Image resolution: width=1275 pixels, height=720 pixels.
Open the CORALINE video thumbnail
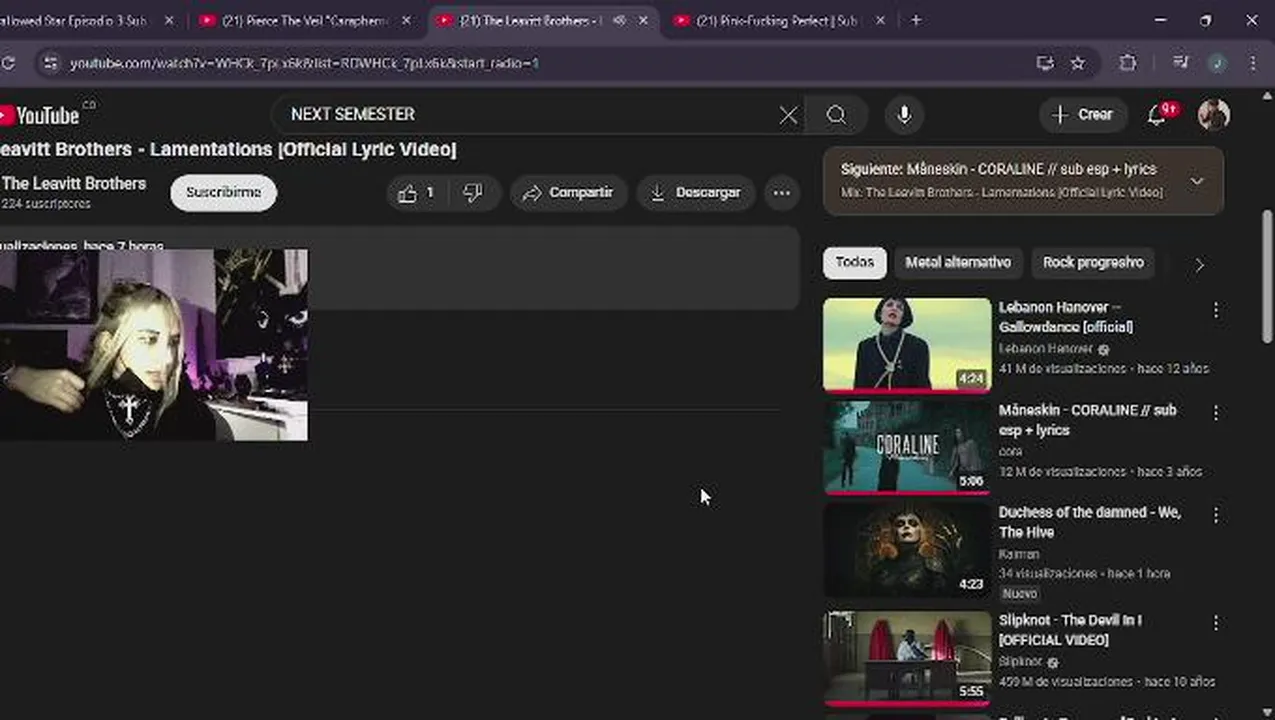click(907, 448)
